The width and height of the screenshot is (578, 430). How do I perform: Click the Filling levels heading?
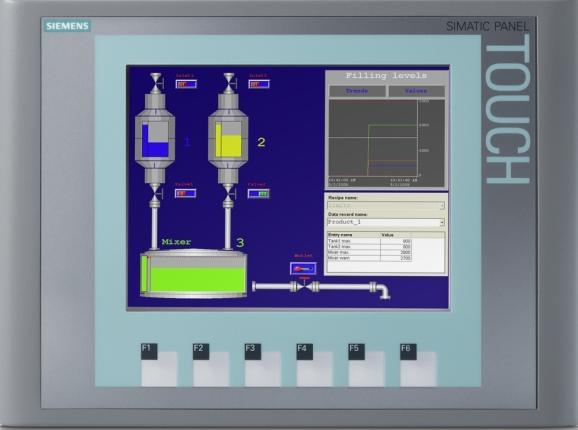click(386, 76)
